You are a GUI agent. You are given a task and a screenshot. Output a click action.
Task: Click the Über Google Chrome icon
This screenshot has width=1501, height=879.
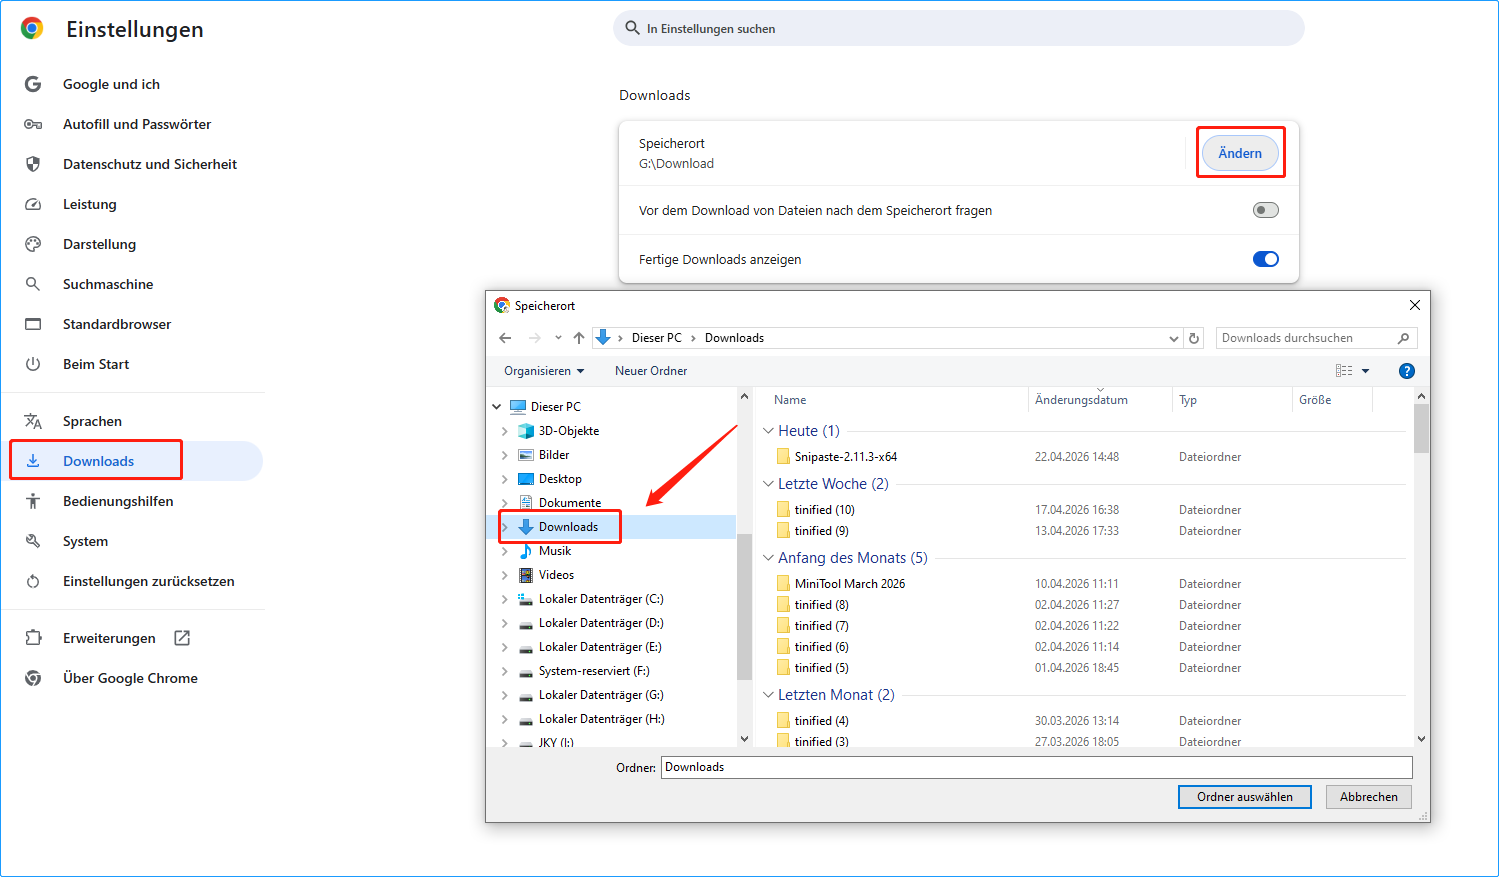click(33, 678)
